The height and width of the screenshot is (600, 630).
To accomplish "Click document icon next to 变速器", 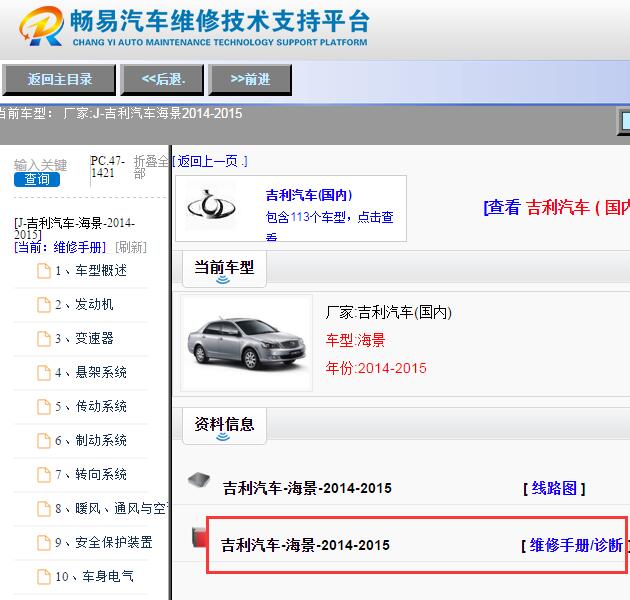I will coord(44,338).
